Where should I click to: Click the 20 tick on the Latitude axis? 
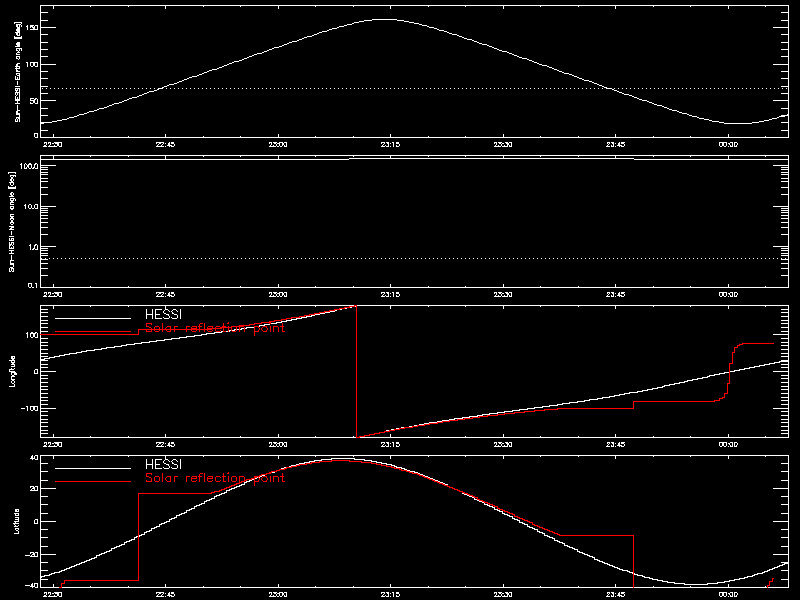tap(34, 489)
